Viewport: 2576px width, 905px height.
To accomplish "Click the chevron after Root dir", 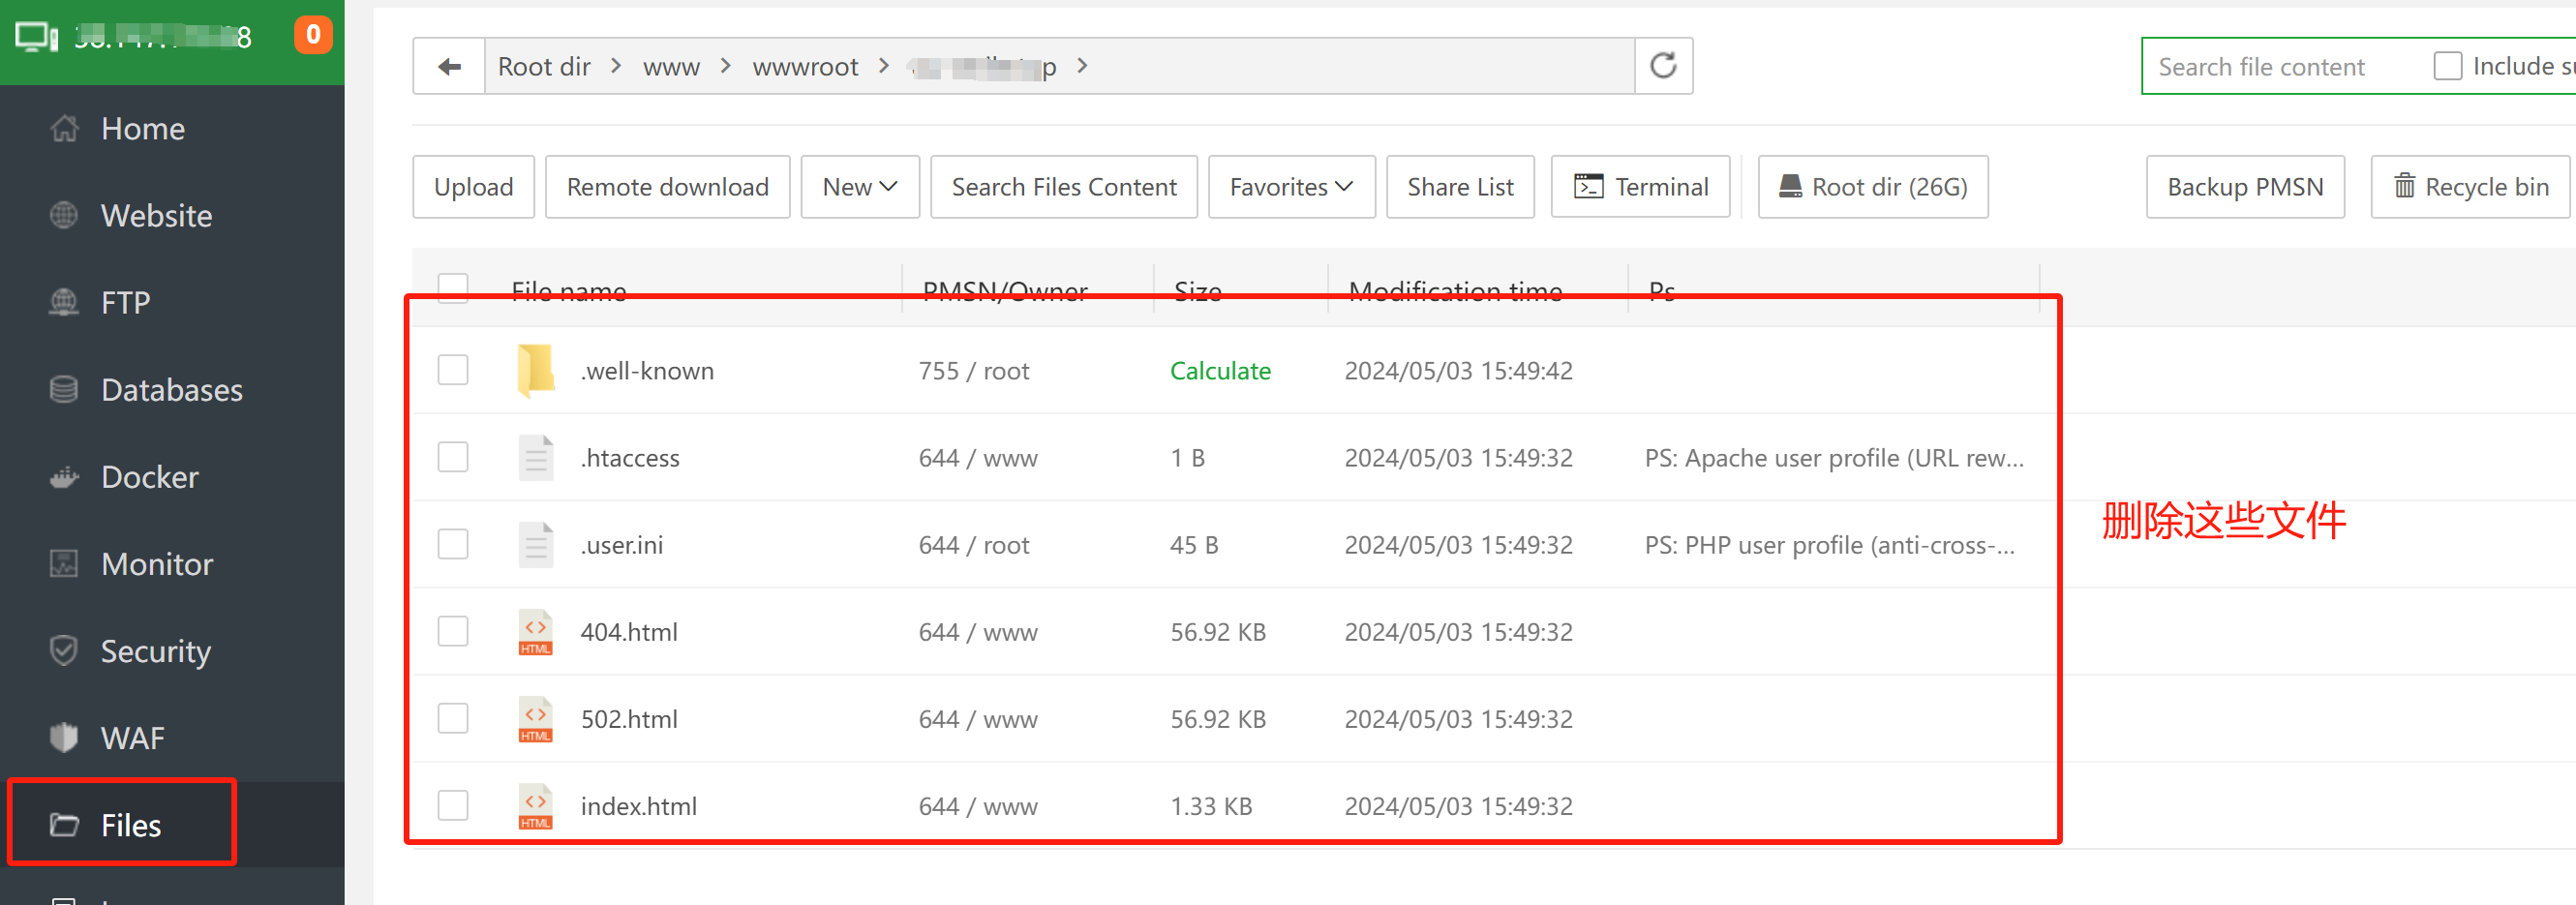I will click(616, 66).
